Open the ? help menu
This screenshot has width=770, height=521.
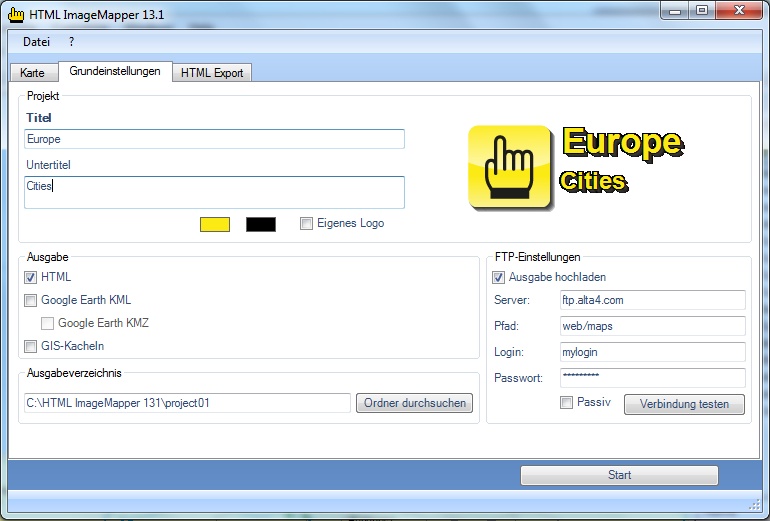pos(72,42)
